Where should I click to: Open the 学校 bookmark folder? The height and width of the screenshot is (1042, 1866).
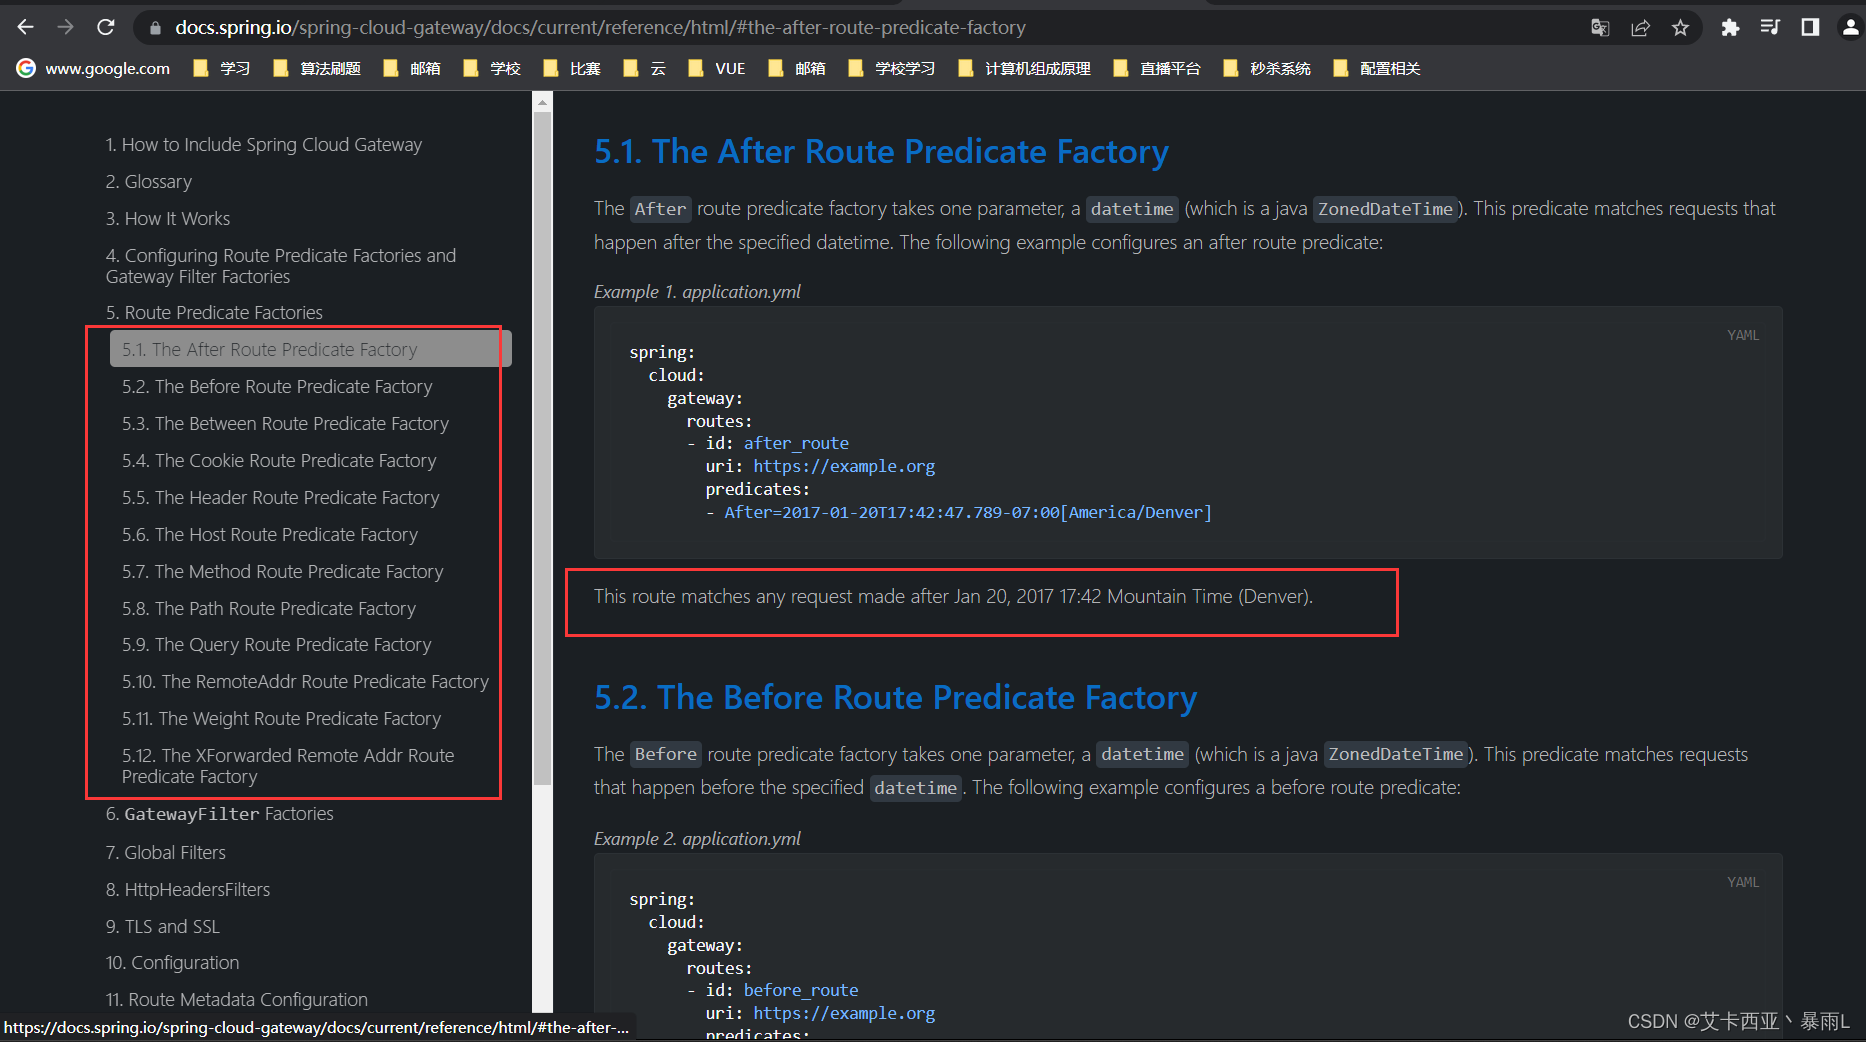(492, 68)
